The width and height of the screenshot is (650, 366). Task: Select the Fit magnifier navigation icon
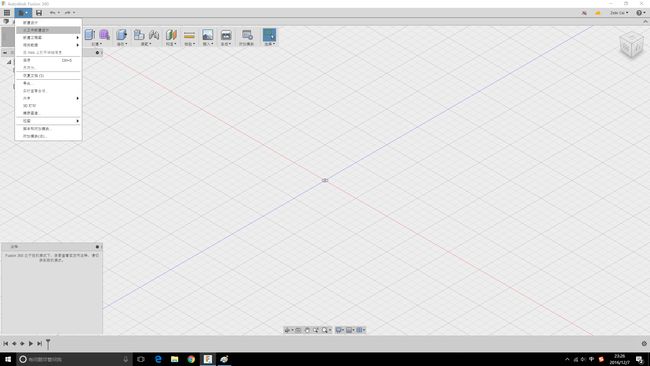(325, 330)
